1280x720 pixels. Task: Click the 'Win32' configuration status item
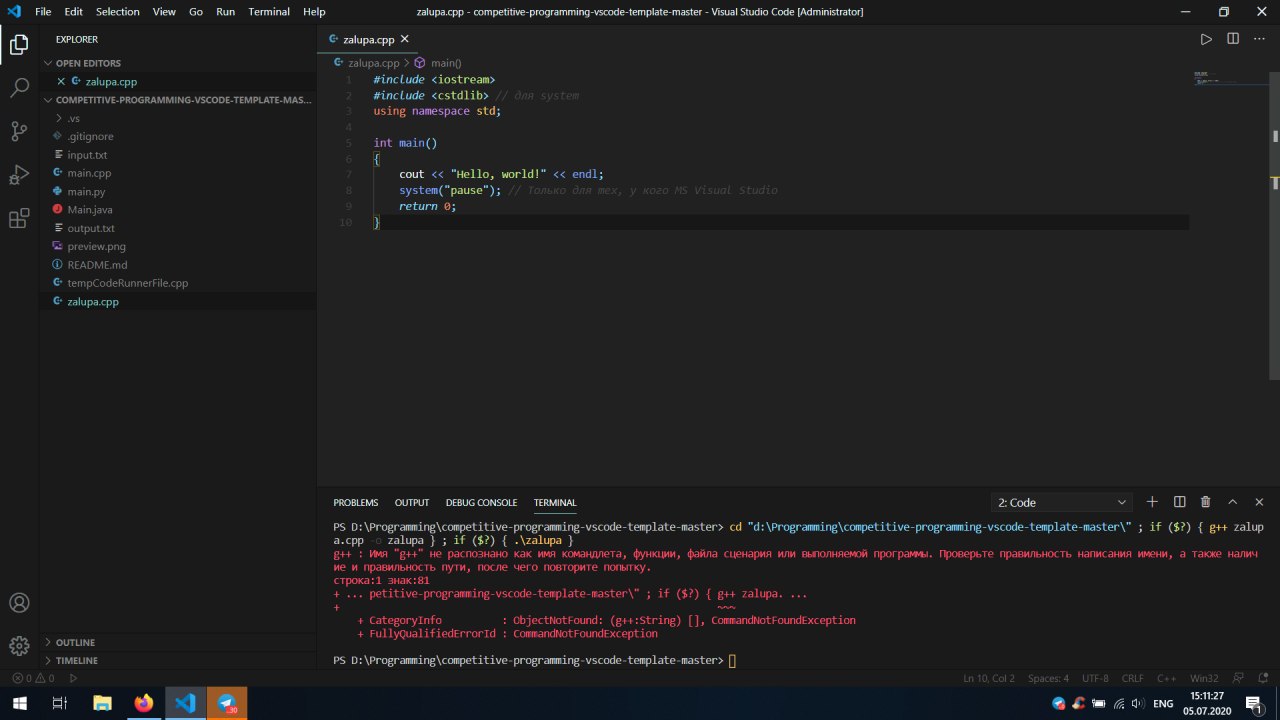1204,678
